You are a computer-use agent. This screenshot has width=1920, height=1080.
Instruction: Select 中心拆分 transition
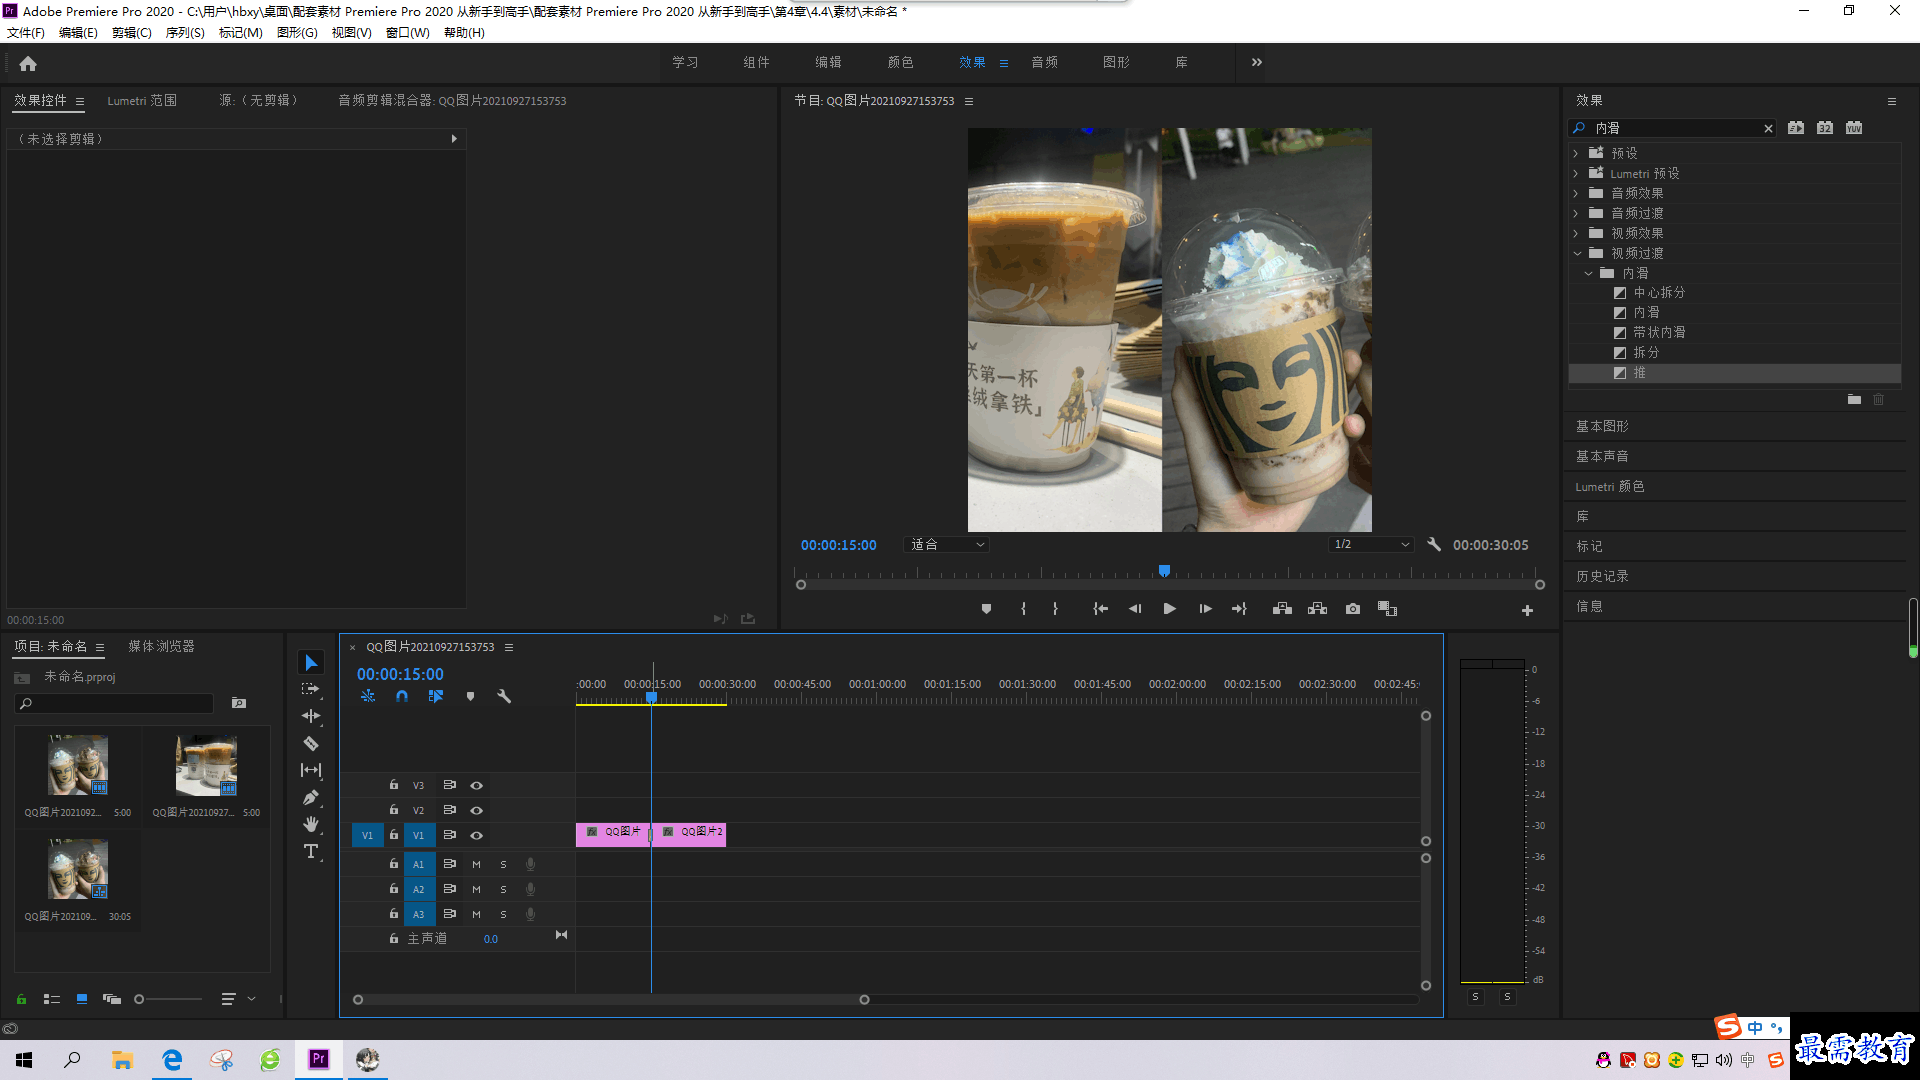coord(1659,293)
